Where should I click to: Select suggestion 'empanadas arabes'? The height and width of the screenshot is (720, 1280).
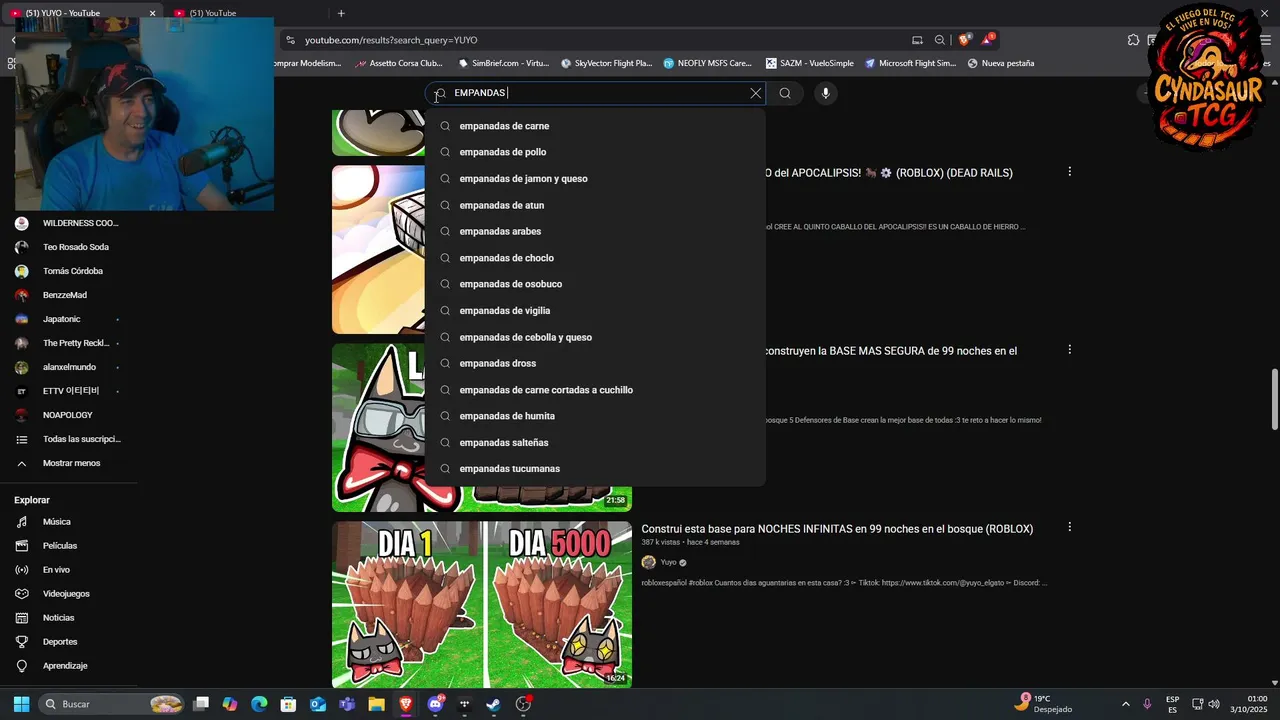595,231
